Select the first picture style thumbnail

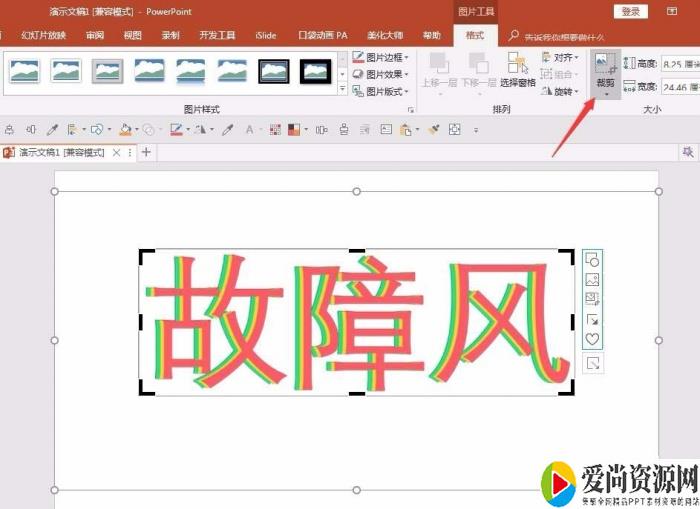click(25, 71)
